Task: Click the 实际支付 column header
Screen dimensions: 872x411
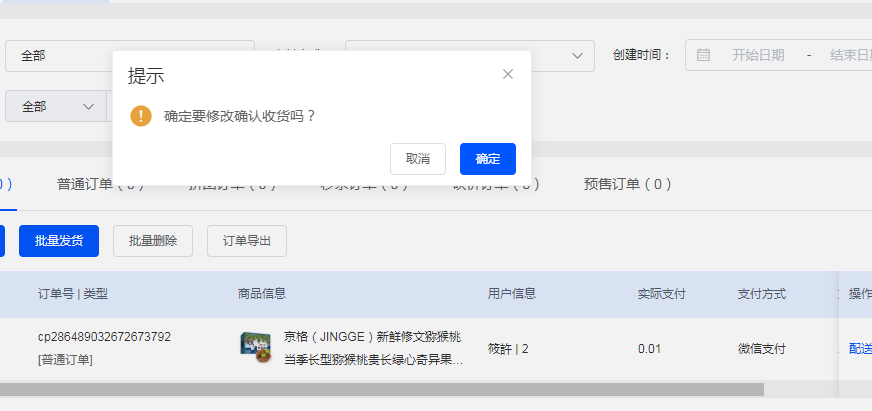Action: point(662,294)
